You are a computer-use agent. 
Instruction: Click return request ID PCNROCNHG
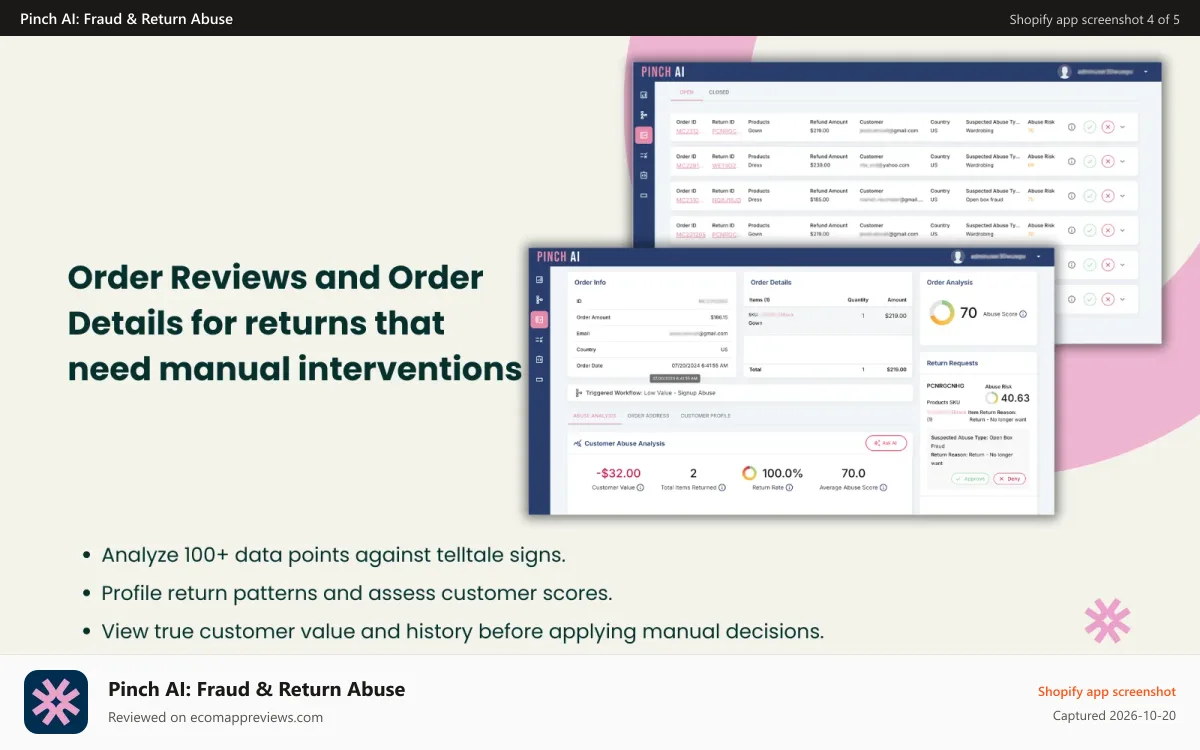point(944,385)
